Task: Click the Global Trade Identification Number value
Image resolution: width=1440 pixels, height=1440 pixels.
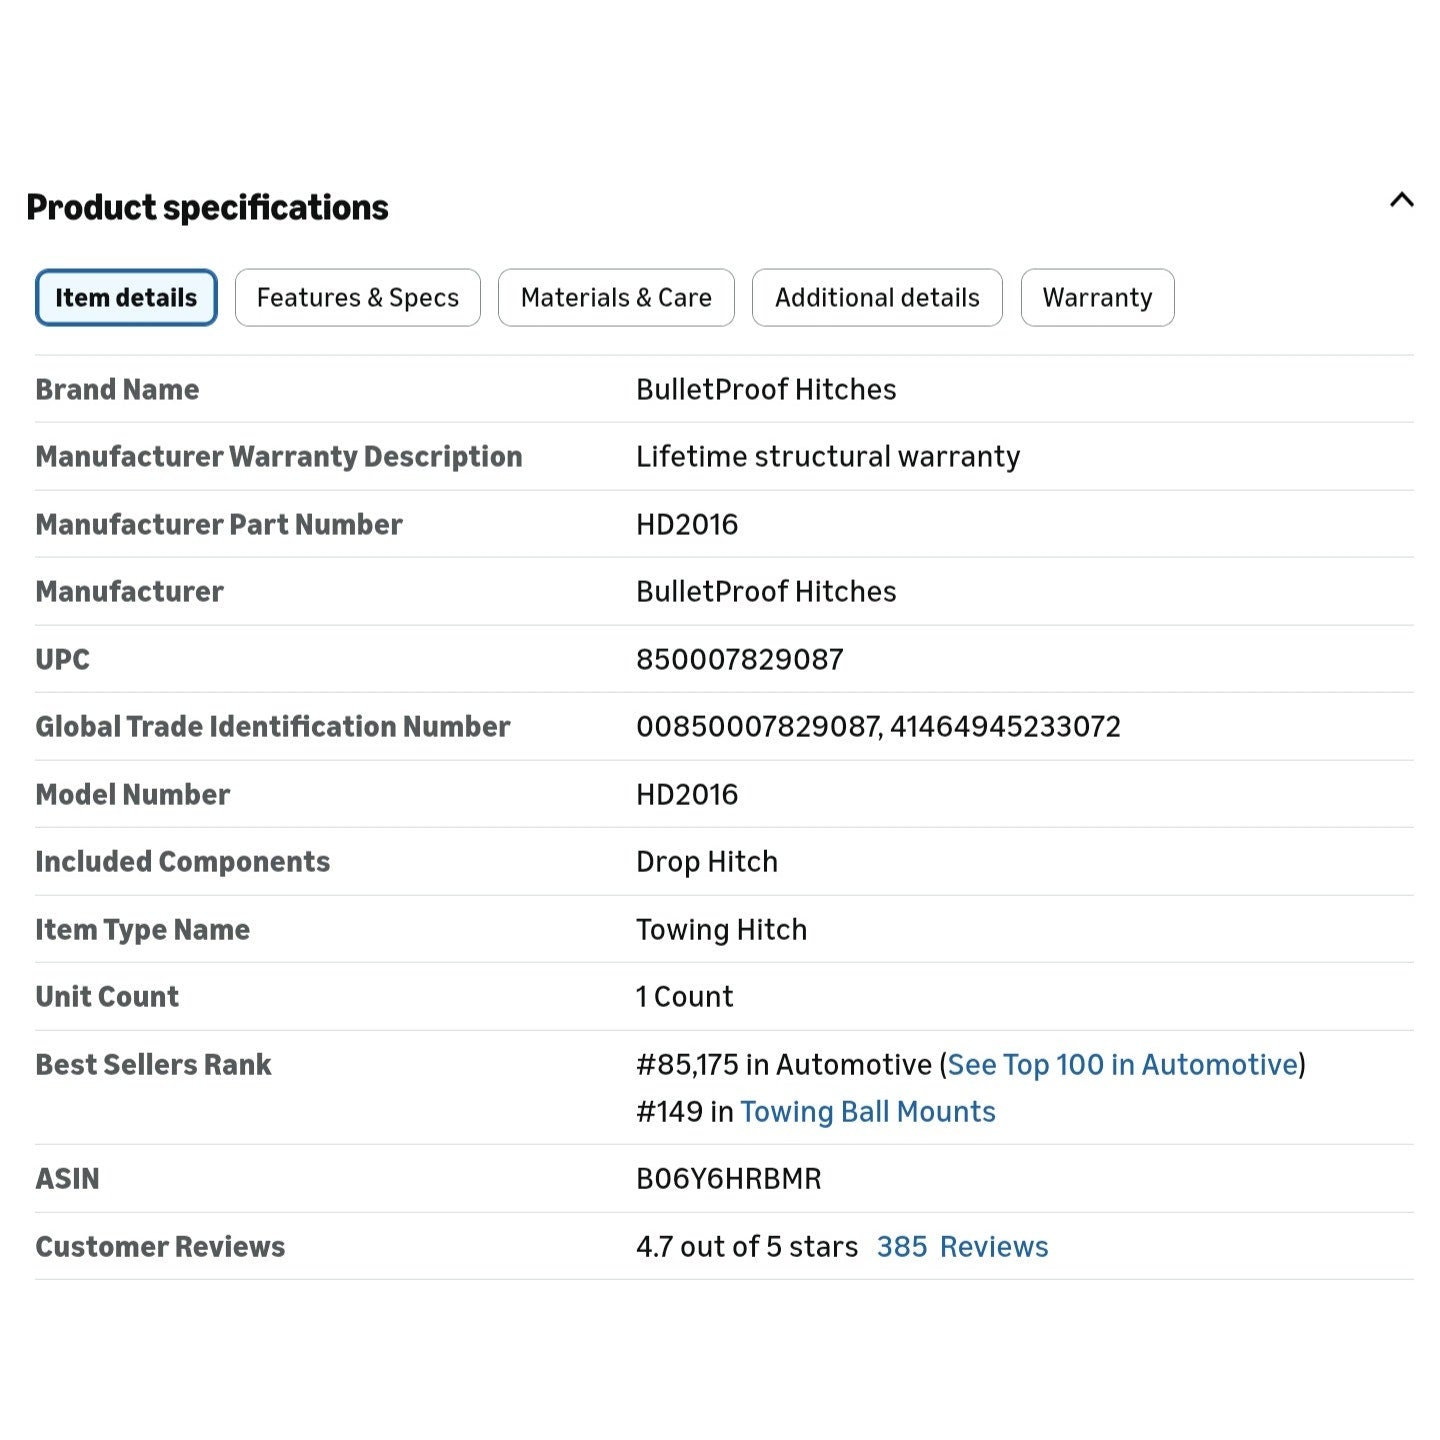Action: [878, 726]
